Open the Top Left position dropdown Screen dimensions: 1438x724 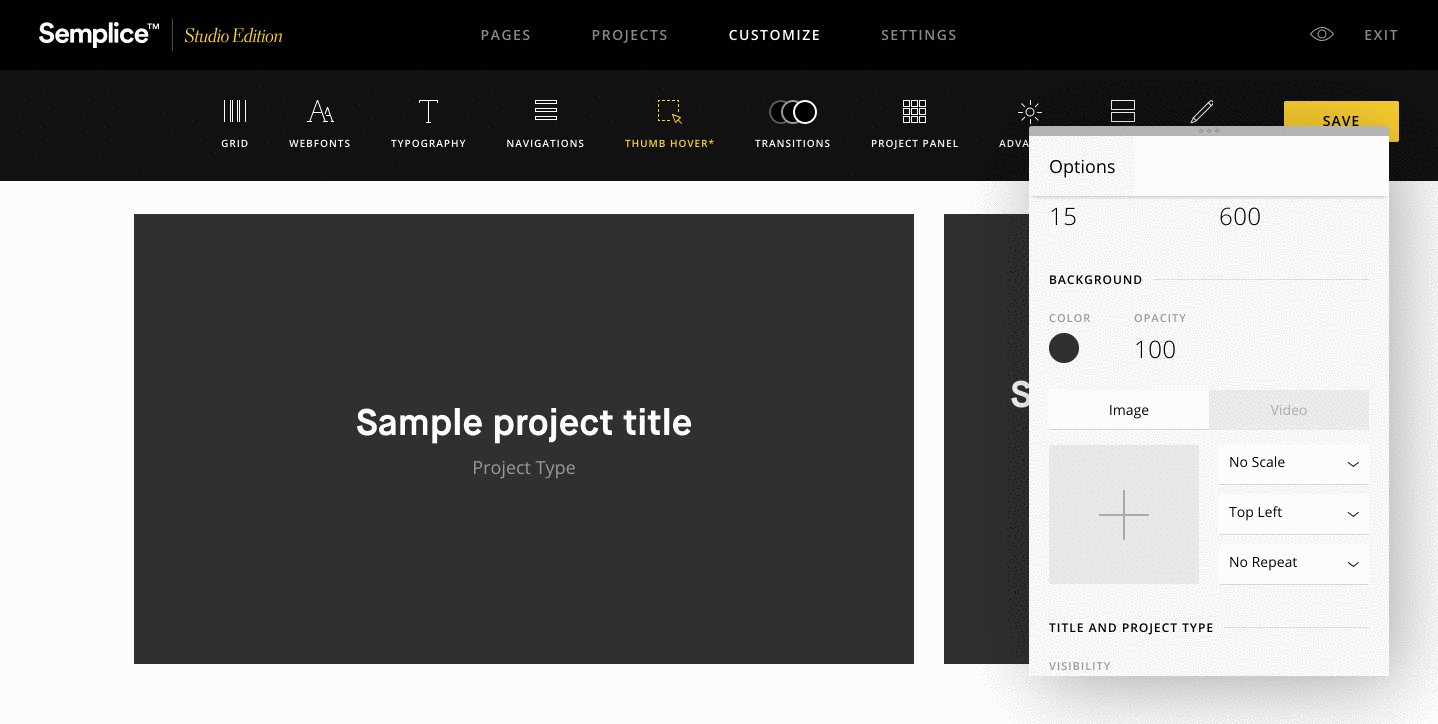(x=1293, y=513)
